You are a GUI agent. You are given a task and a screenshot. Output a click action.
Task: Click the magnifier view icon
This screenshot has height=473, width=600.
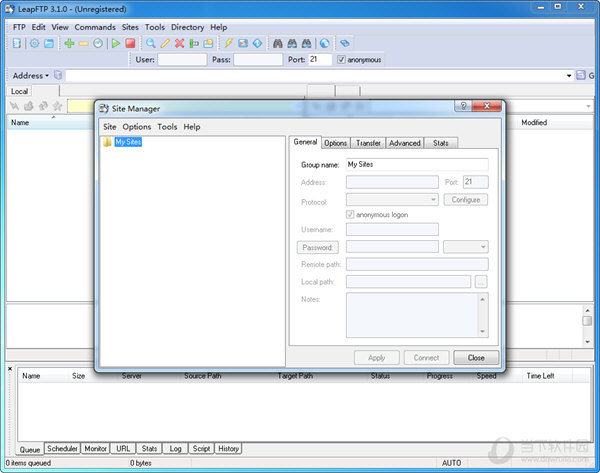150,43
